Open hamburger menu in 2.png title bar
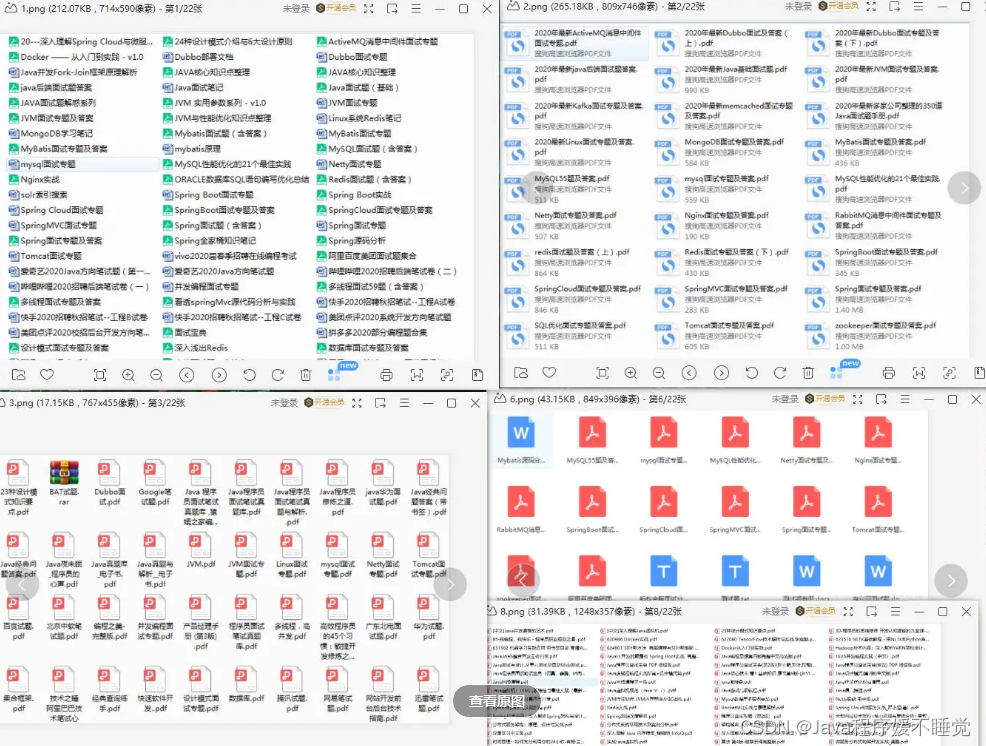 pyautogui.click(x=919, y=6)
